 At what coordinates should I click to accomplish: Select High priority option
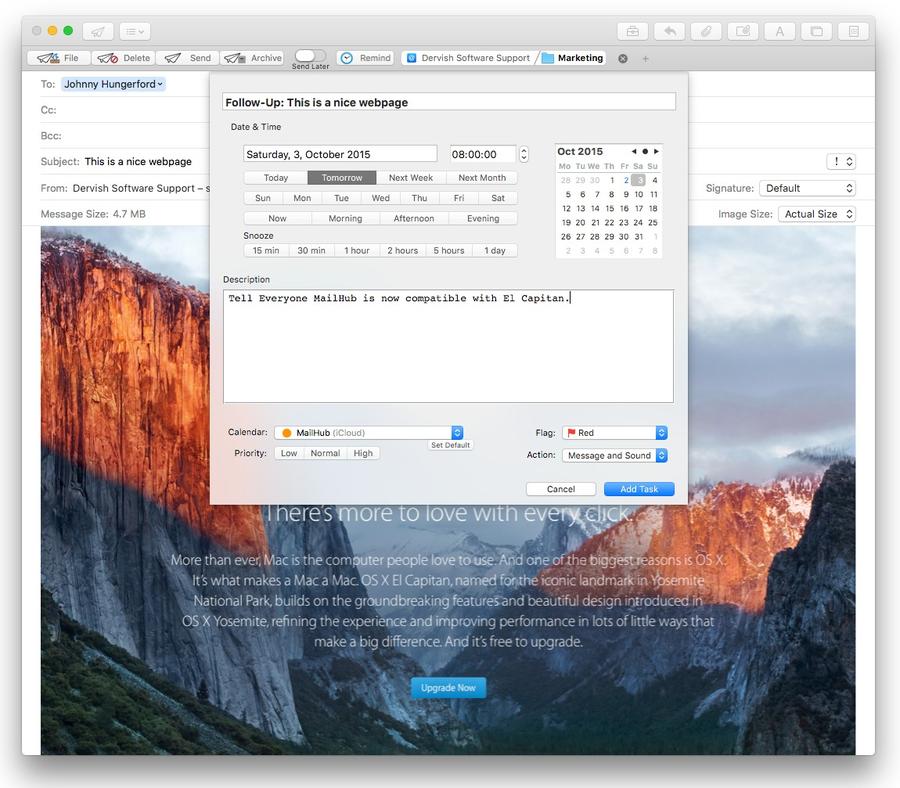pyautogui.click(x=363, y=453)
